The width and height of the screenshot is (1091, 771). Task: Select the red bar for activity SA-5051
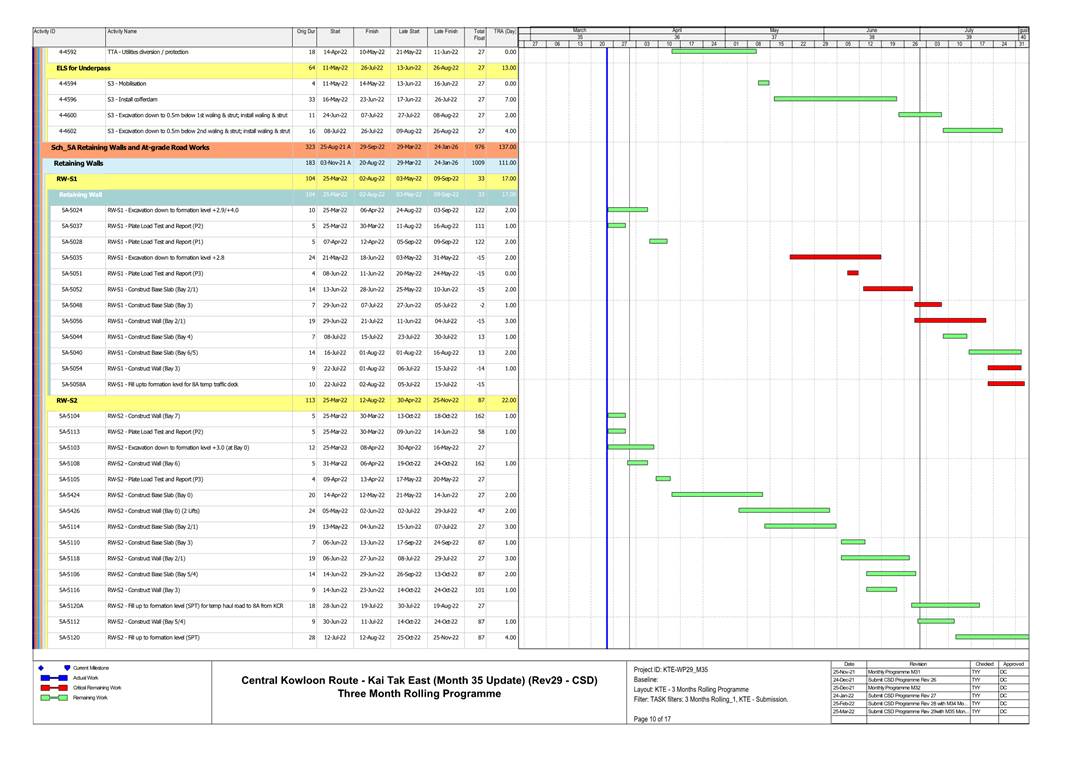852,273
